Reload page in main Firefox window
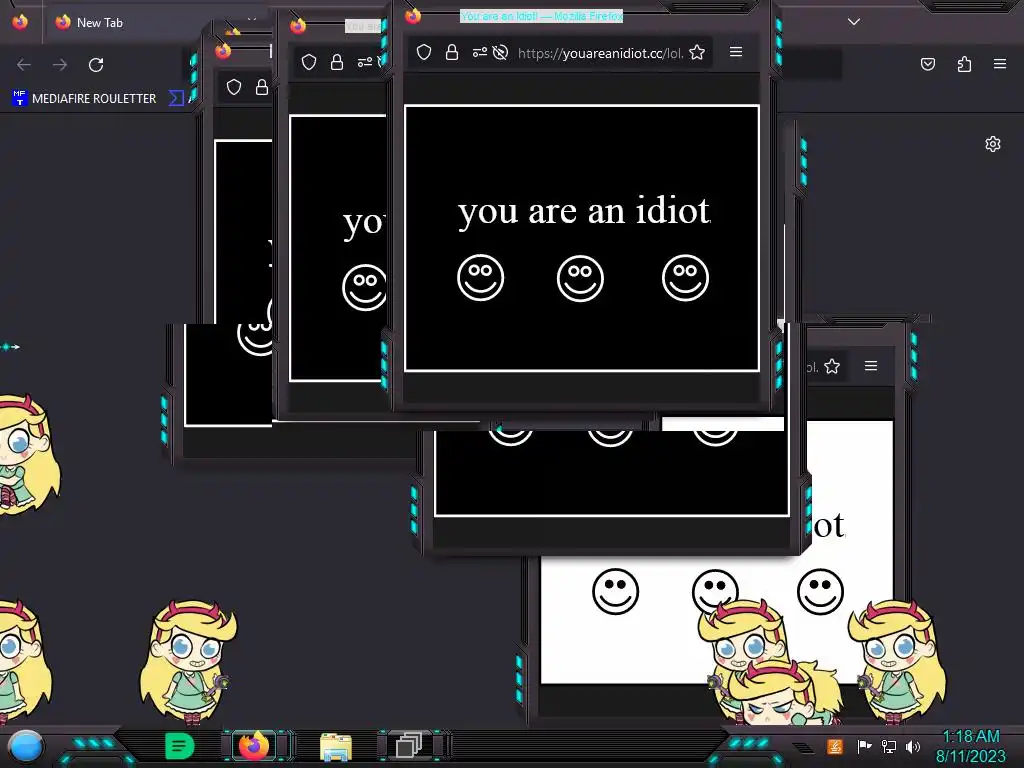The width and height of the screenshot is (1024, 768). pyautogui.click(x=96, y=65)
